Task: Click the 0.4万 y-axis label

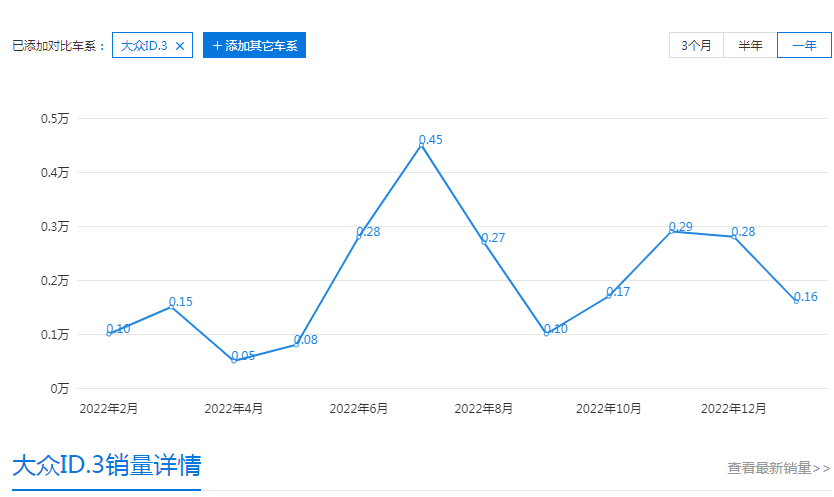Action: 55,172
